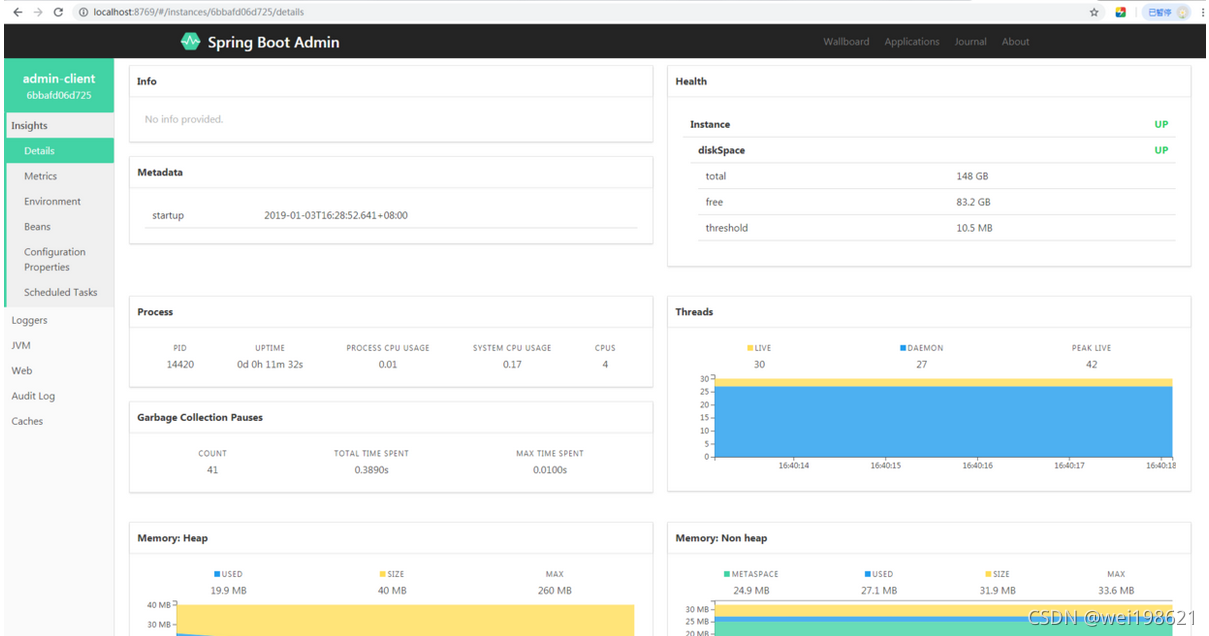Viewport: 1209px width, 636px height.
Task: Open Scheduled Tasks in the sidebar
Action: 59,292
